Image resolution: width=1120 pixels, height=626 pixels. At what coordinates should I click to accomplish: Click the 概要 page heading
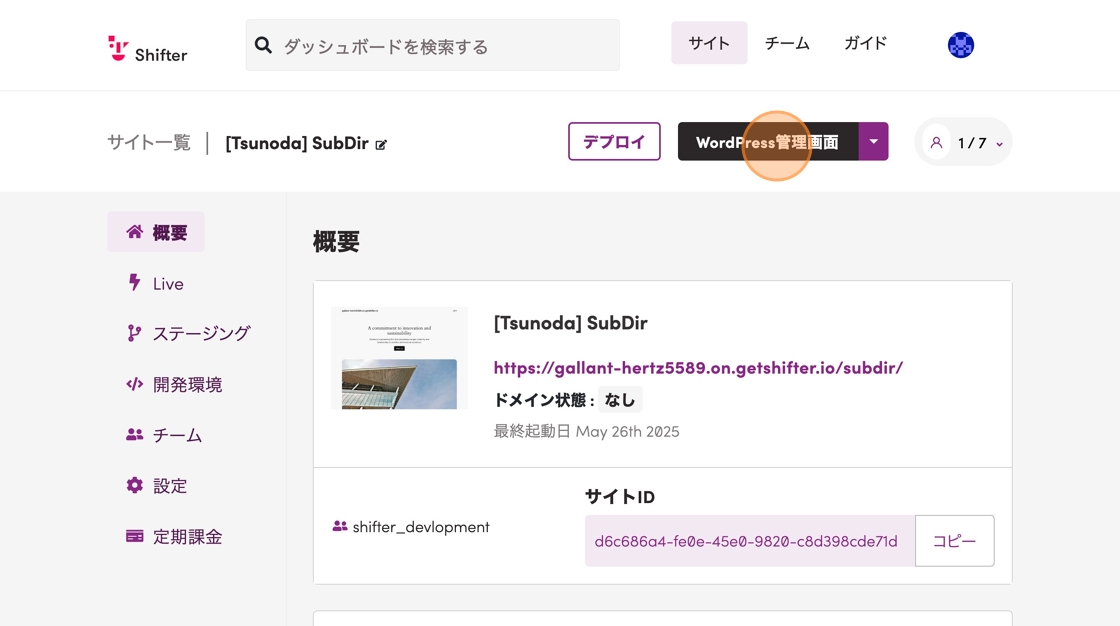[336, 242]
